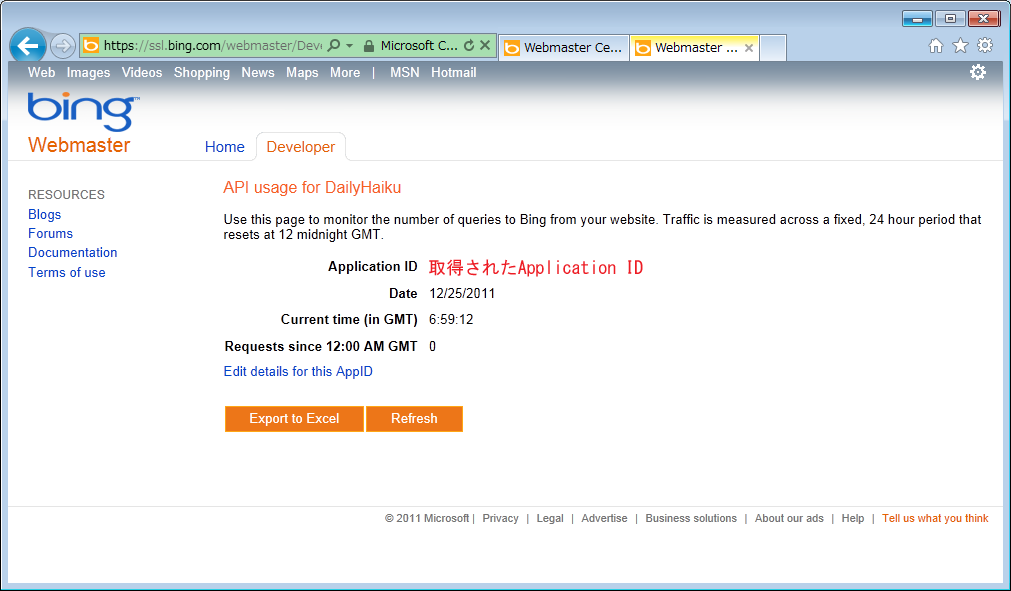The image size is (1011, 591).
Task: Open Maps in the Bing navigation bar
Action: [x=302, y=73]
